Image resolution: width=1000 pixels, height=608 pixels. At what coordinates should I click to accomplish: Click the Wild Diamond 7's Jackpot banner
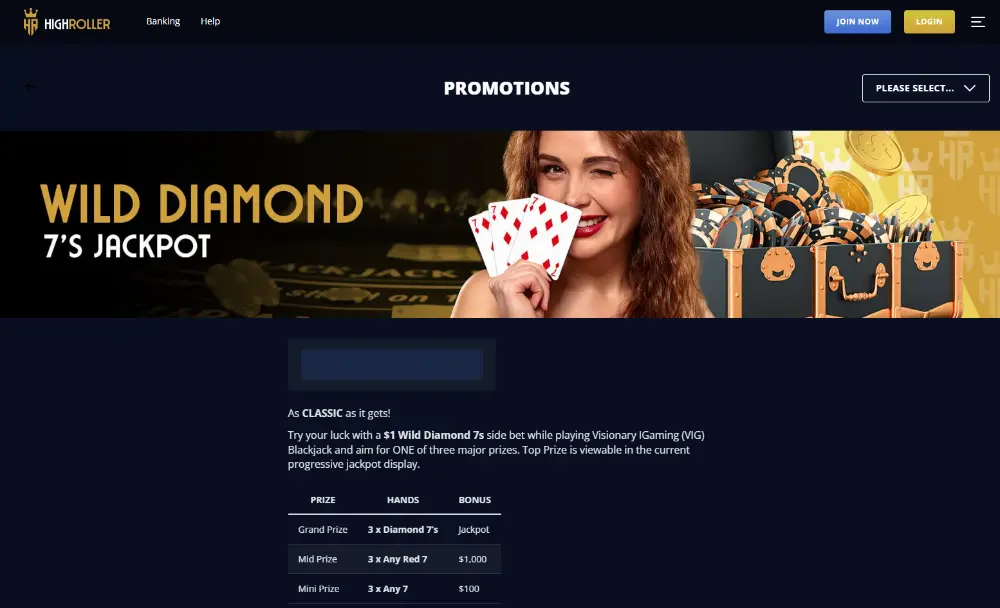[500, 224]
